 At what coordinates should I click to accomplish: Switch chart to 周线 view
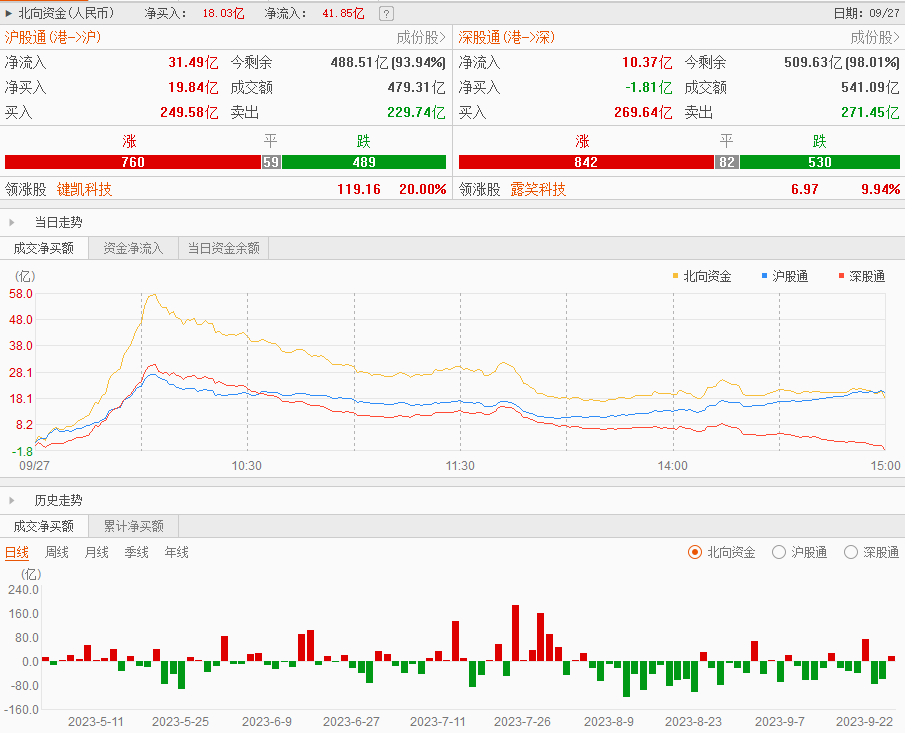57,552
